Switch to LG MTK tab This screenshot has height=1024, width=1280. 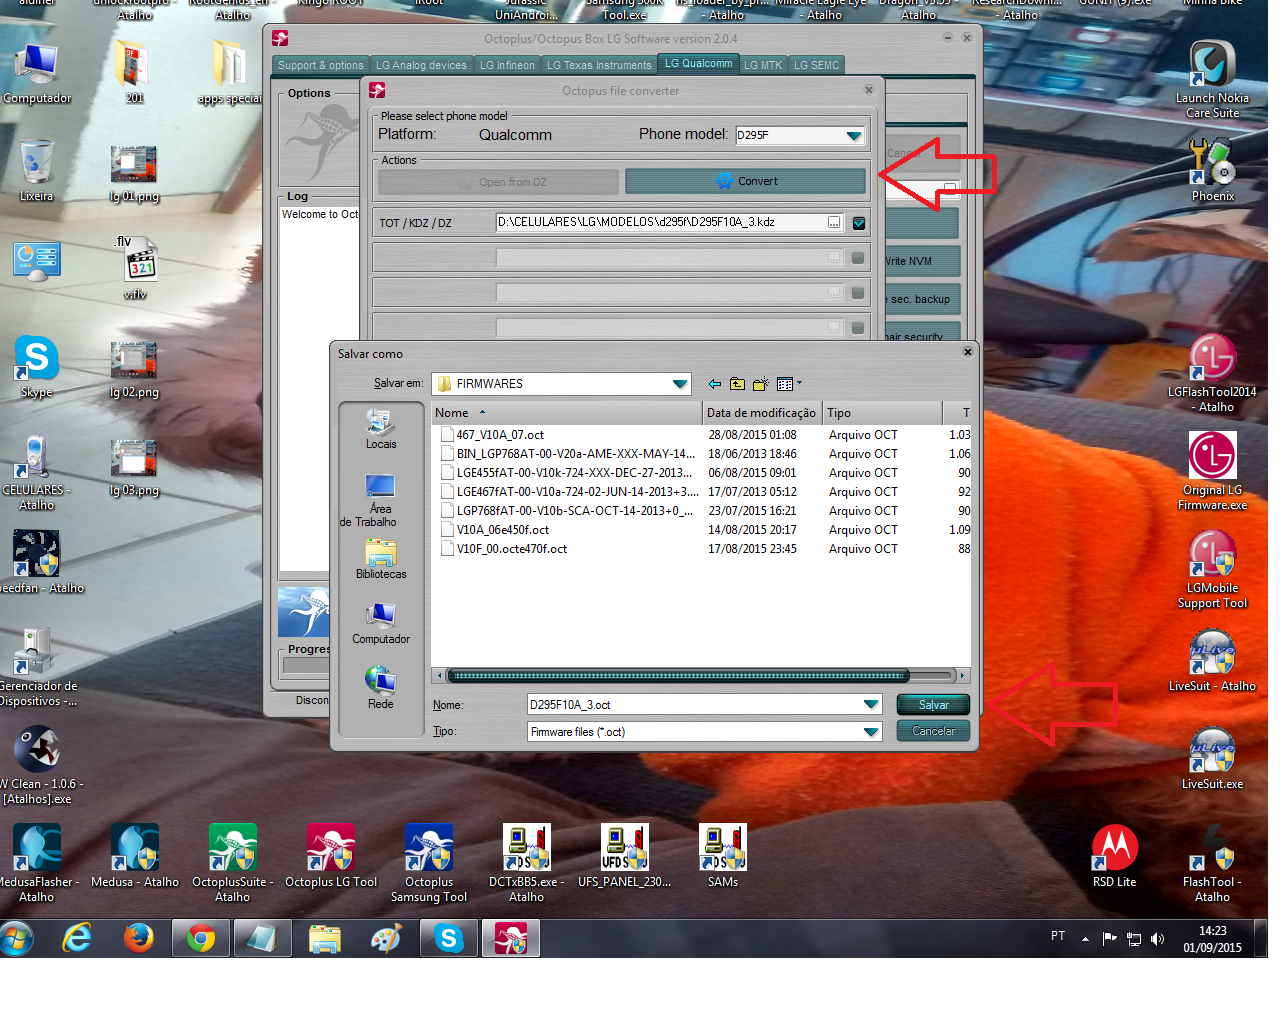click(x=763, y=65)
